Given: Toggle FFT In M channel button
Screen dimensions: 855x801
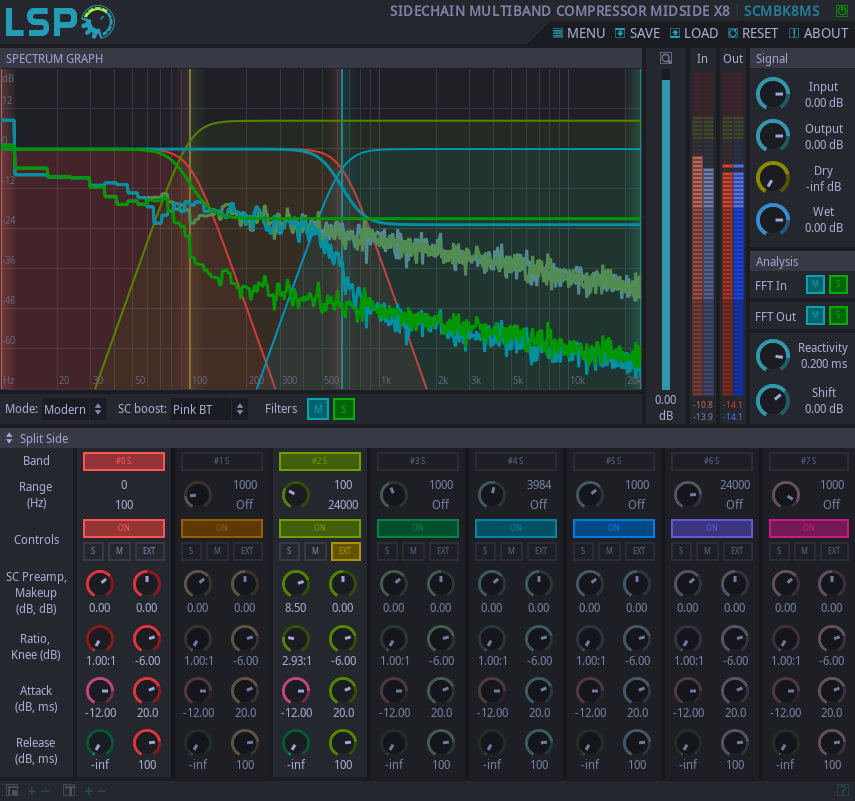Looking at the screenshot, I should click(815, 284).
